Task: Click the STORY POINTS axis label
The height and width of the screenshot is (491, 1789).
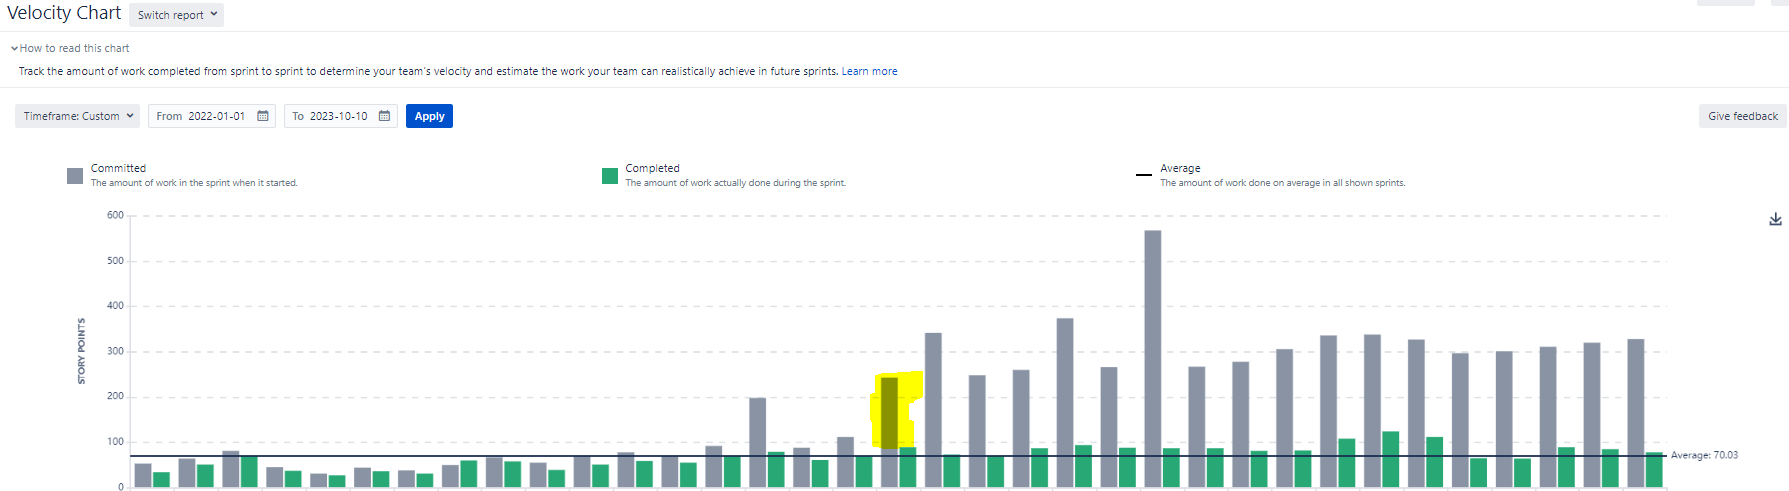Action: point(82,351)
